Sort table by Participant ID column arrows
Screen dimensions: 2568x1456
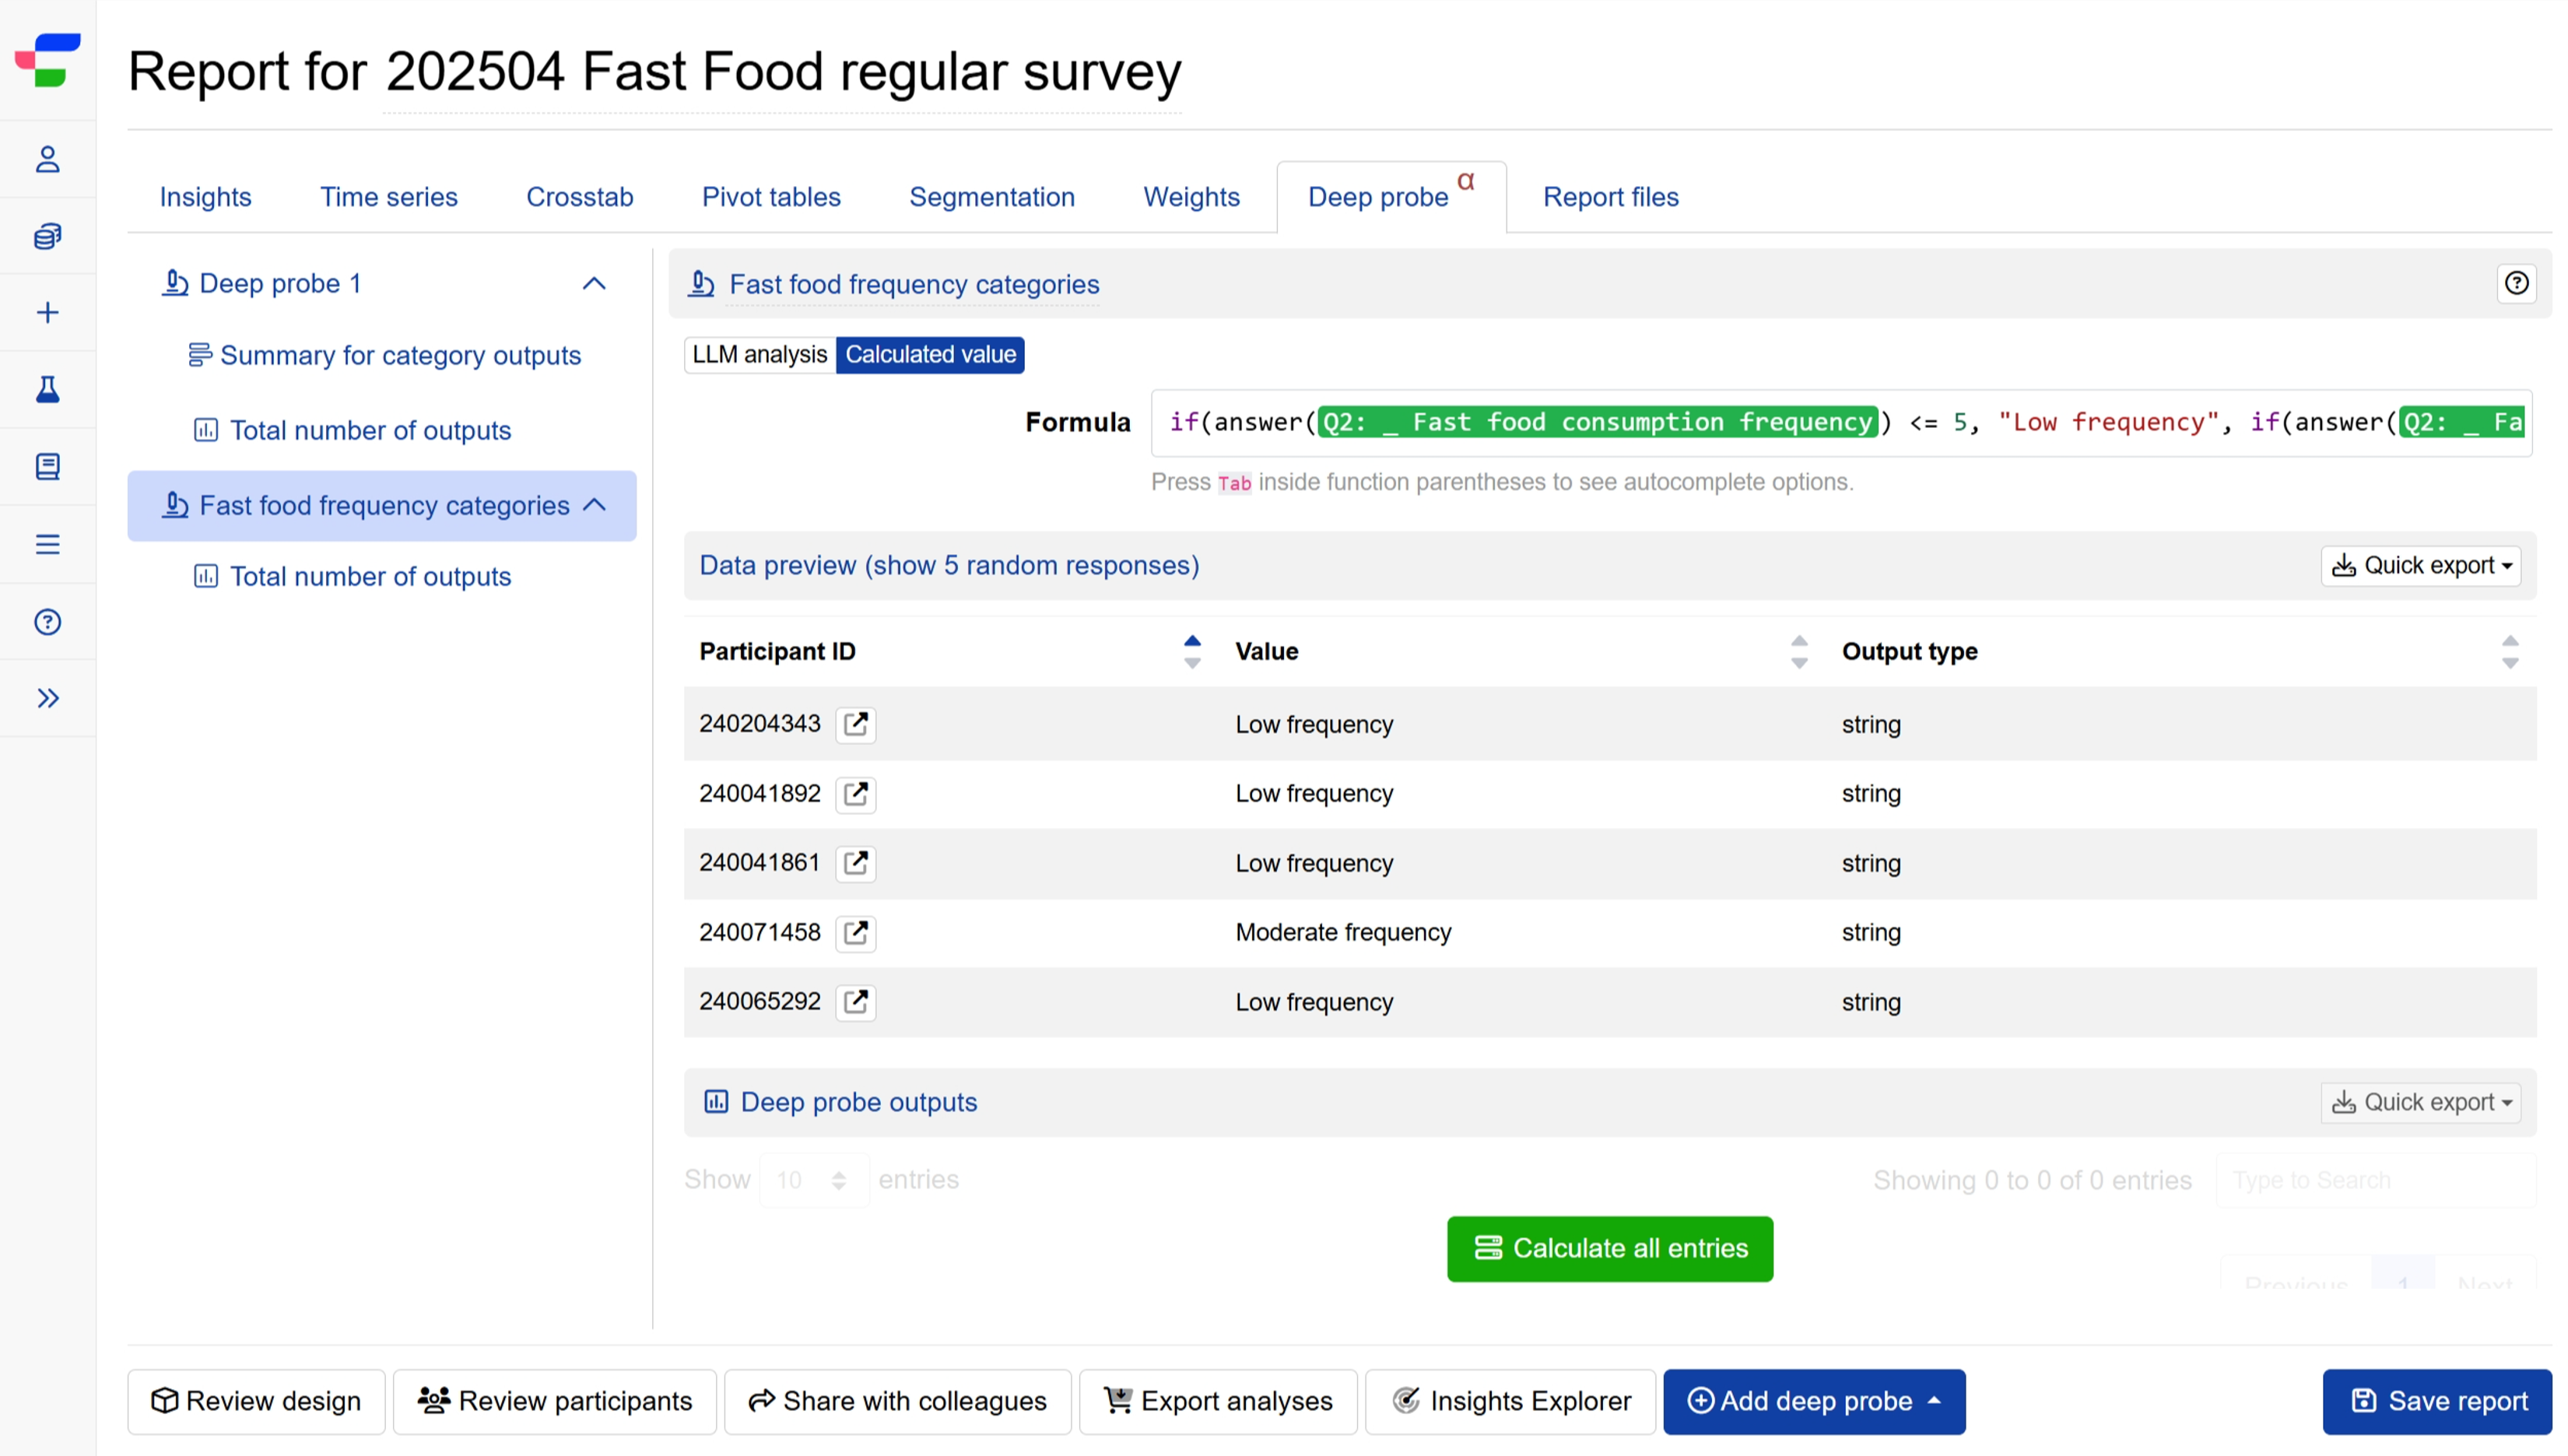click(x=1192, y=651)
